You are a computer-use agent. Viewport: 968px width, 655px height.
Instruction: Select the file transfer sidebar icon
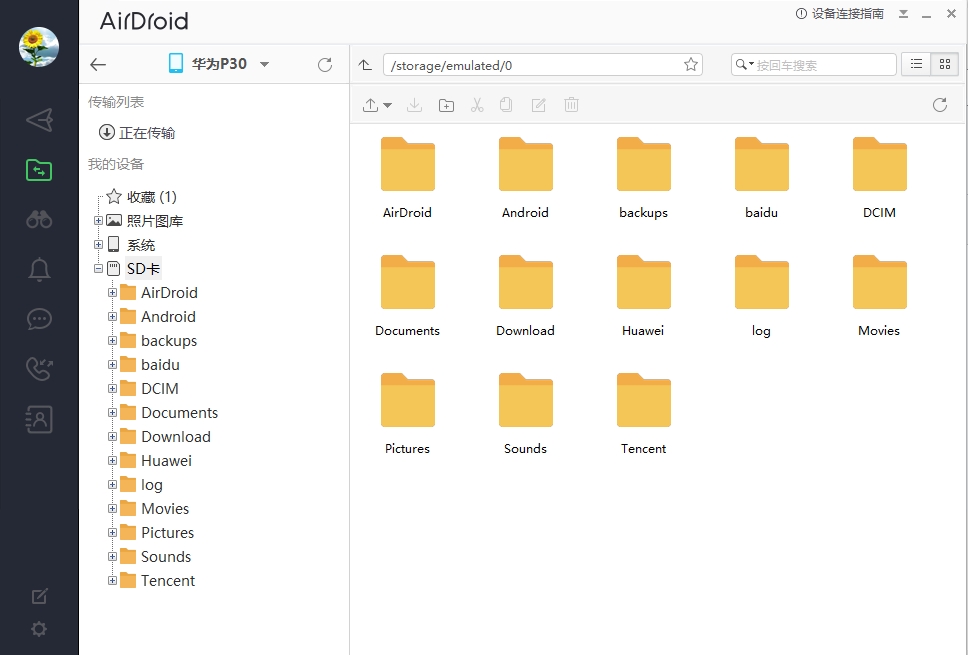39,170
